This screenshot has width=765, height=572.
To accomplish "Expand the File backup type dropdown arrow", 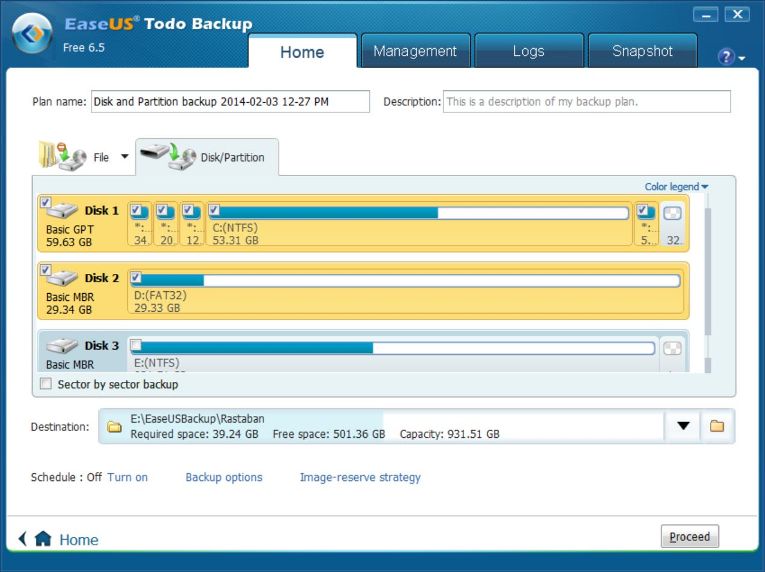I will [x=125, y=157].
